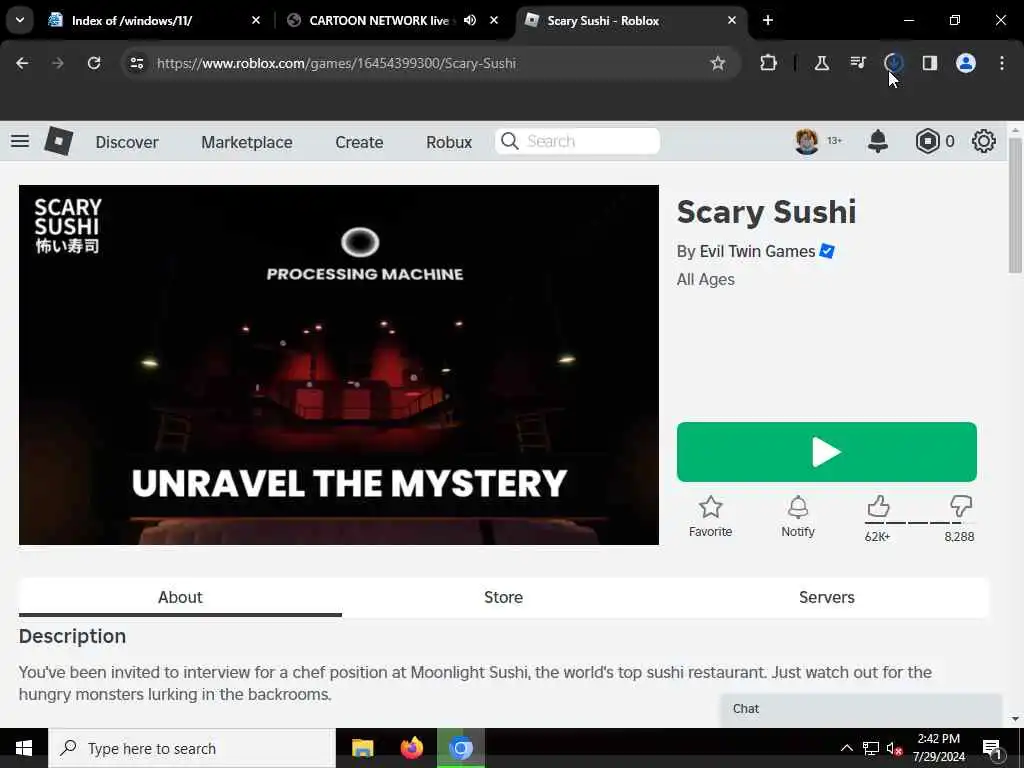This screenshot has width=1024, height=768.
Task: Click the 8,288 dislikes count
Action: [959, 537]
